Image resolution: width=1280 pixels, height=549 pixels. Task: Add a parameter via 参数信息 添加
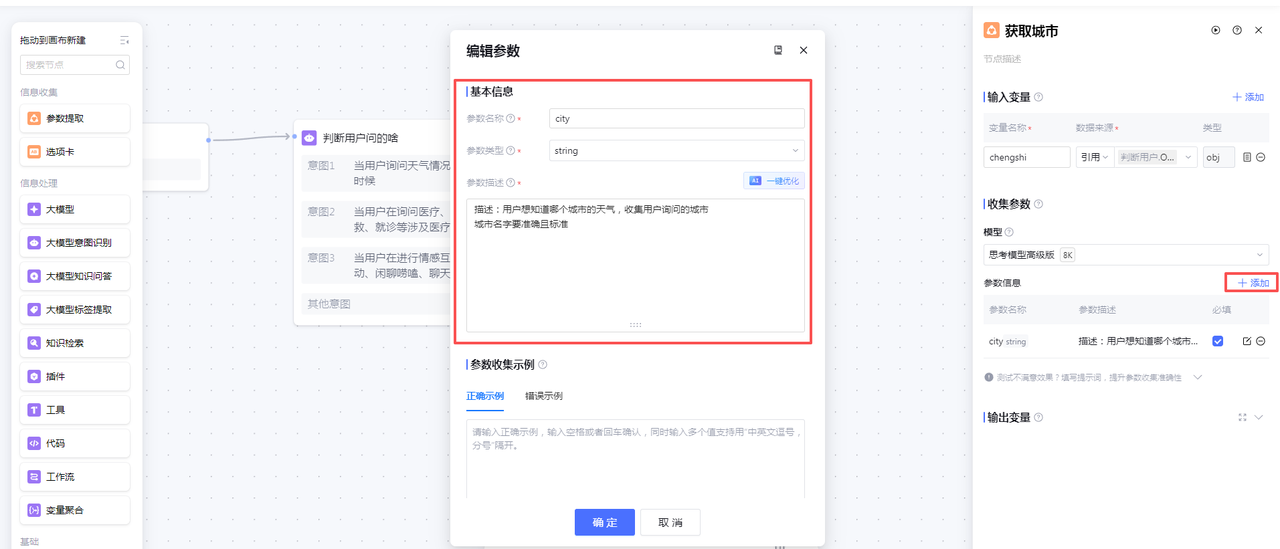tap(1253, 283)
